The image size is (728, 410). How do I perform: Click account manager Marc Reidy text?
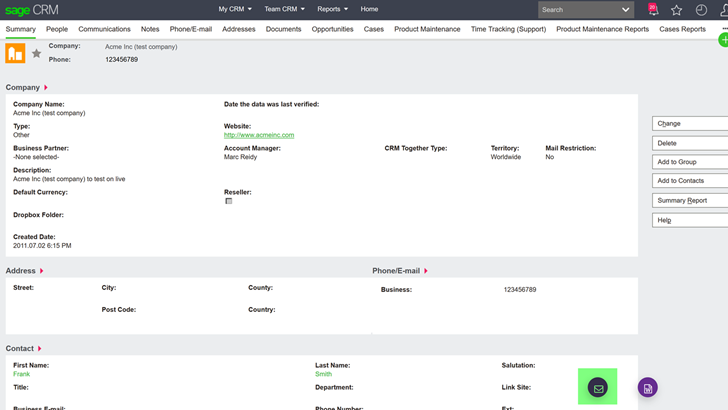240,157
